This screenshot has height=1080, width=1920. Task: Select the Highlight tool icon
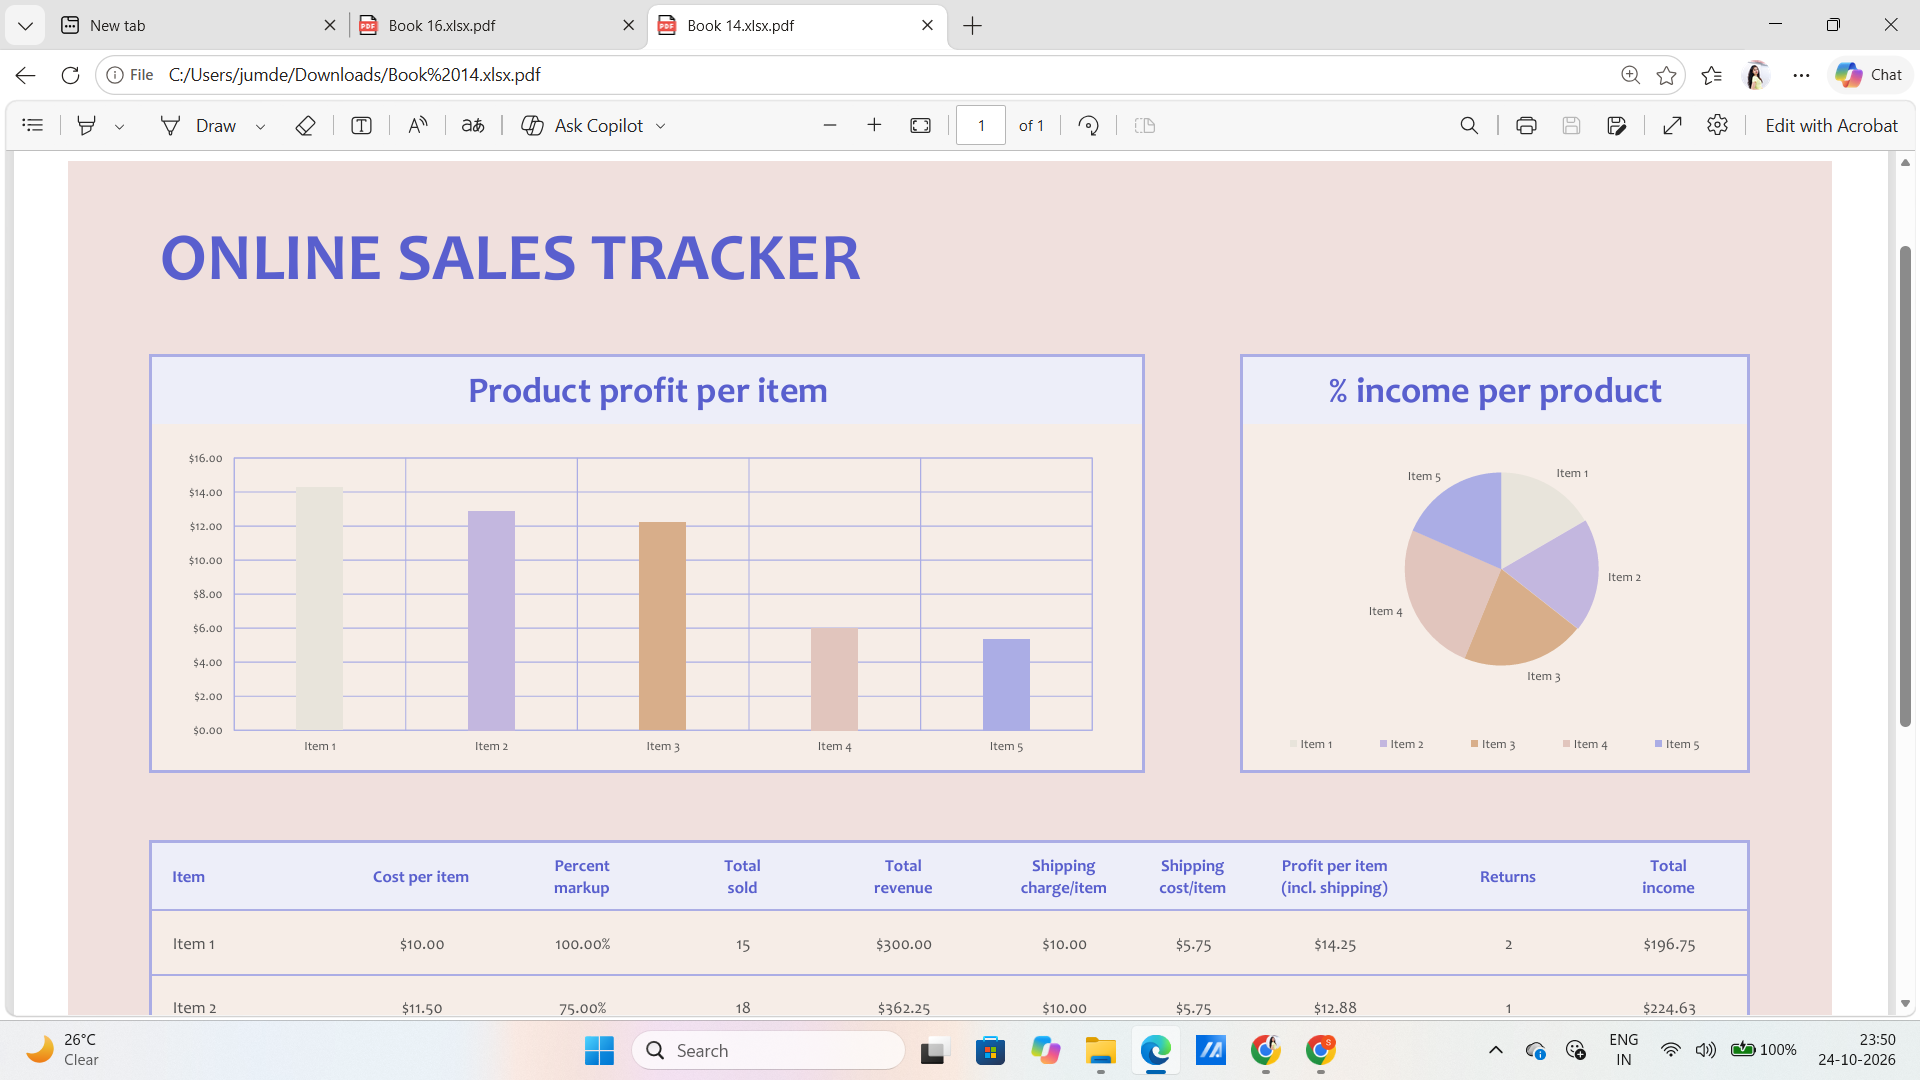coord(87,125)
